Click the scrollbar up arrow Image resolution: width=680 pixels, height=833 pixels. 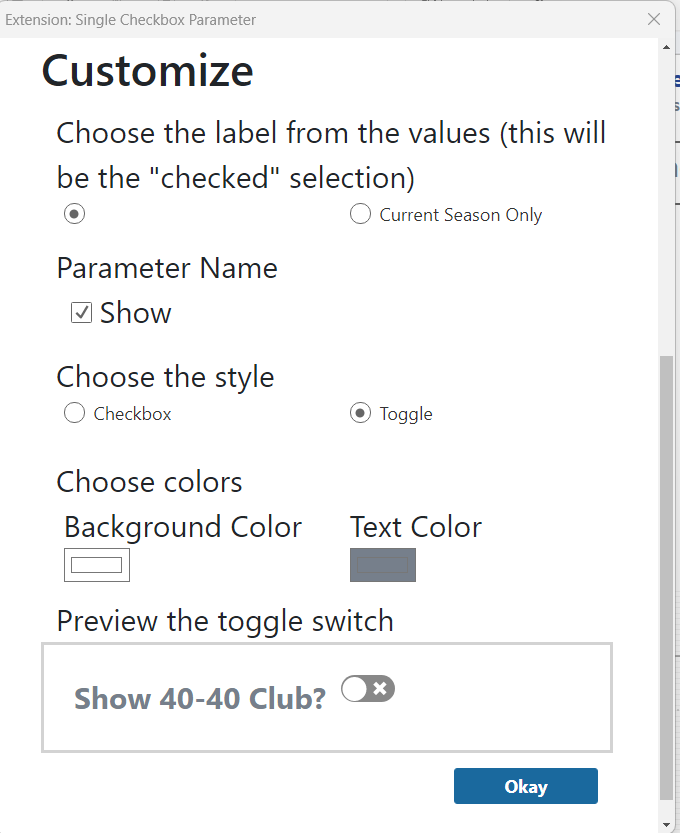(666, 47)
